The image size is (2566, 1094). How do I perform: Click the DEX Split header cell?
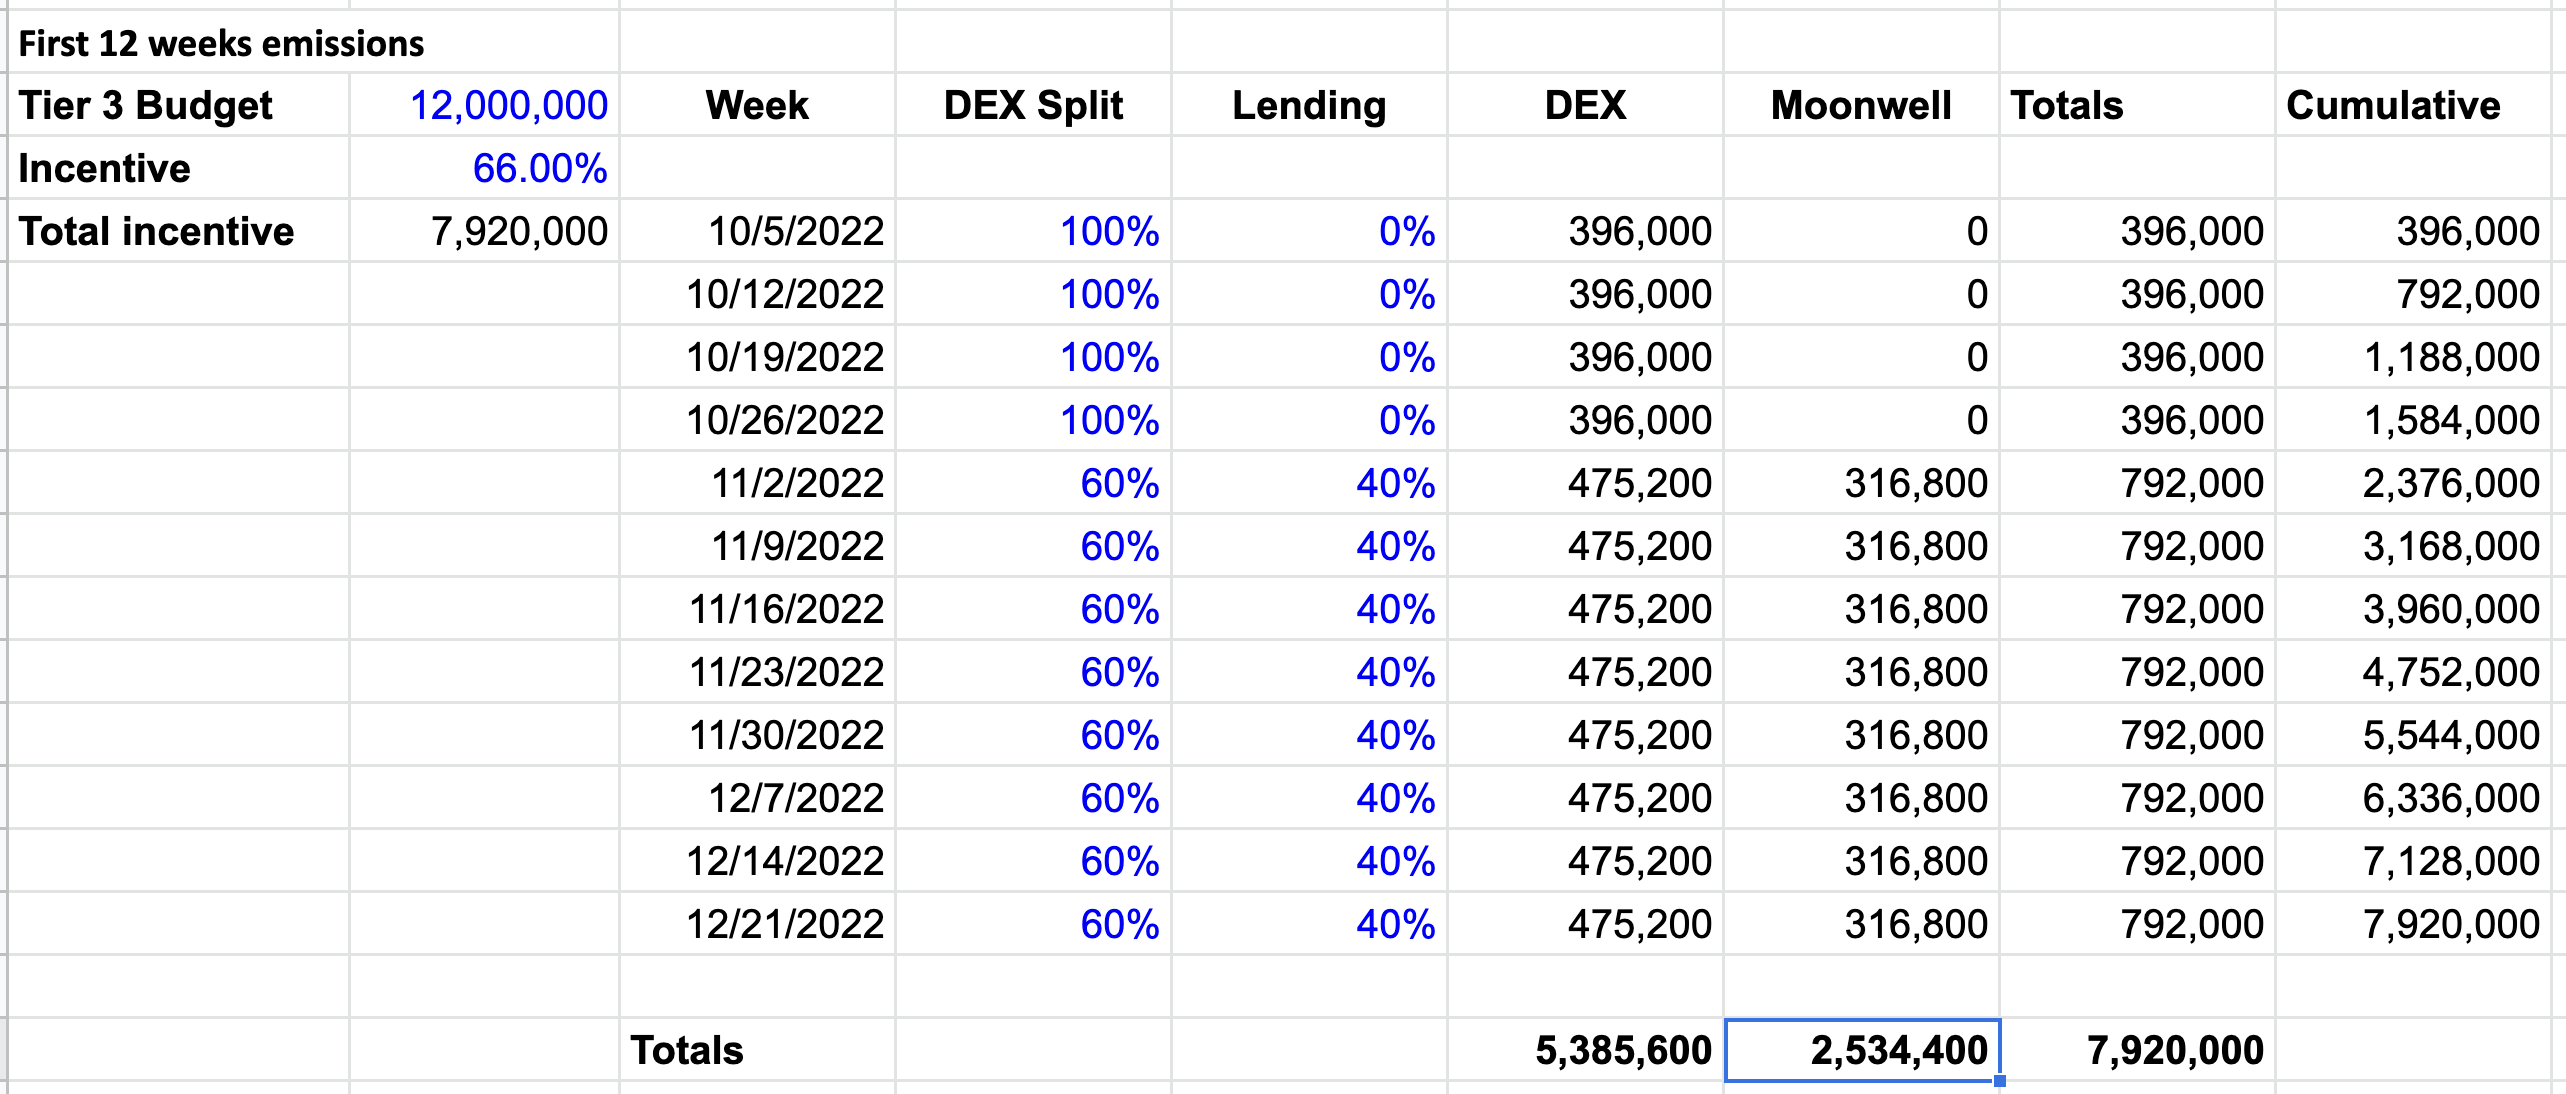click(1033, 105)
